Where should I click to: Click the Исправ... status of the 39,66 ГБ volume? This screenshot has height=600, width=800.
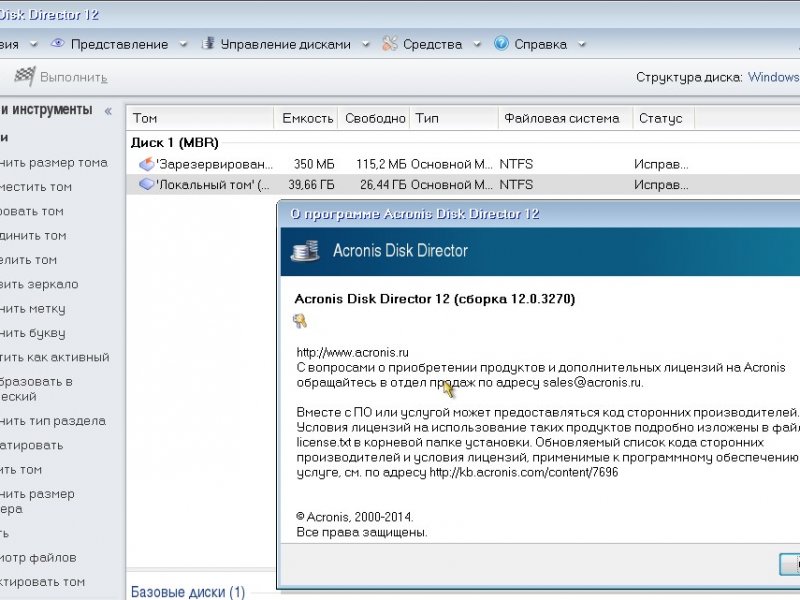661,185
